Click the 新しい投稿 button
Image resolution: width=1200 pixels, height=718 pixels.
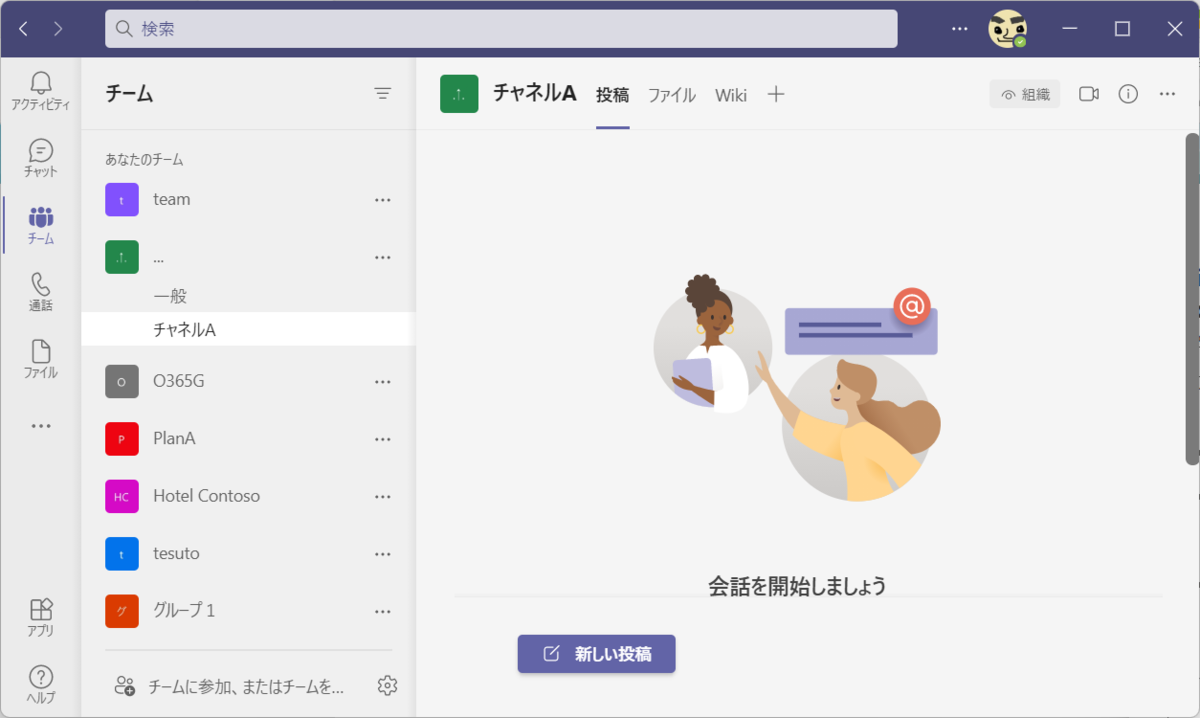(x=596, y=654)
